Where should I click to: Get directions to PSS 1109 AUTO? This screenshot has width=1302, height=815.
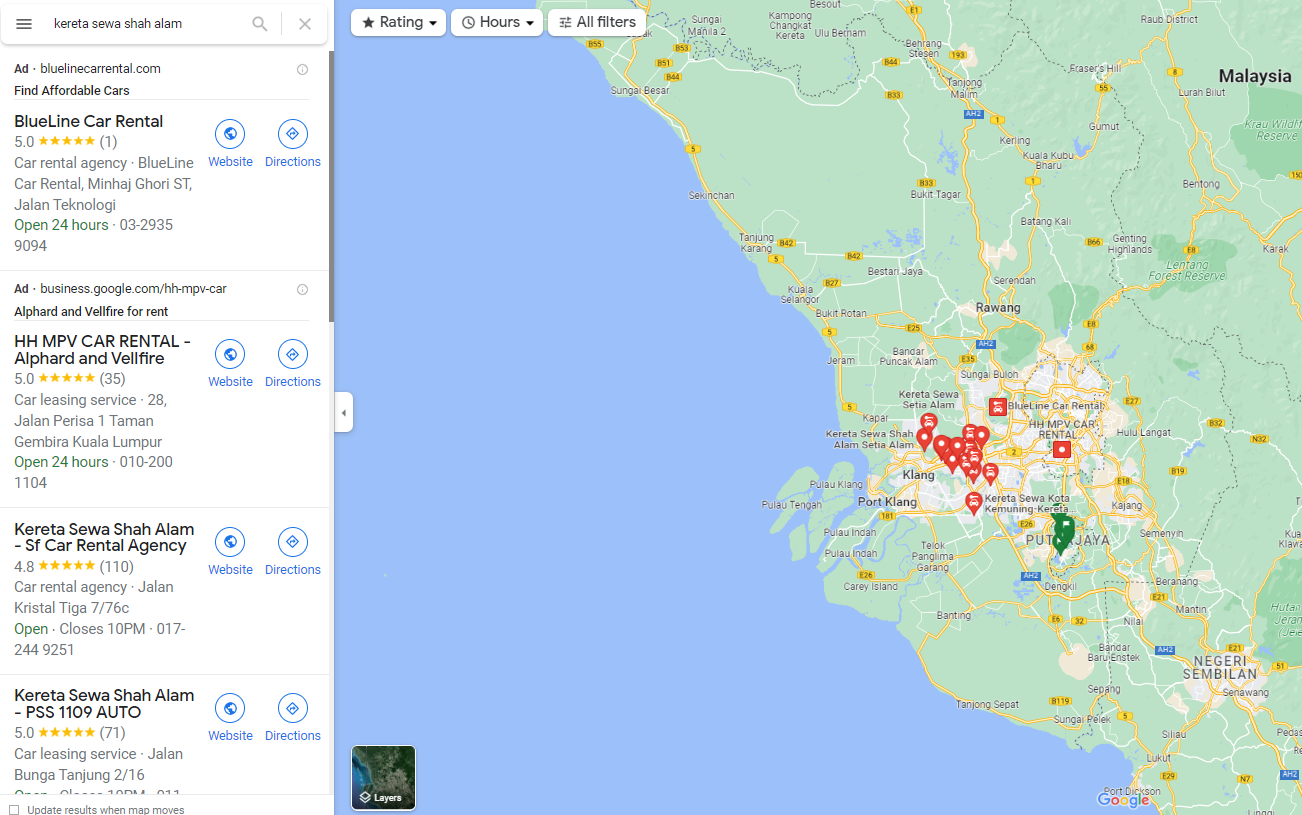coord(292,708)
